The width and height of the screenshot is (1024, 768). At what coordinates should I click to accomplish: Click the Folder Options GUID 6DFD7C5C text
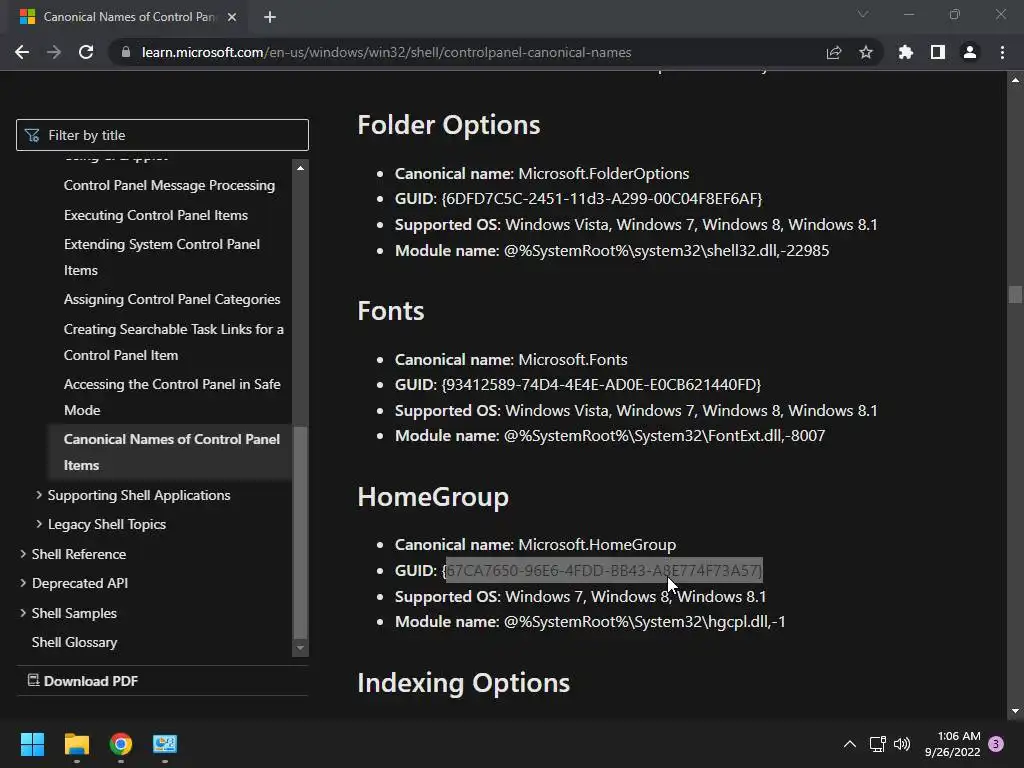pos(601,199)
